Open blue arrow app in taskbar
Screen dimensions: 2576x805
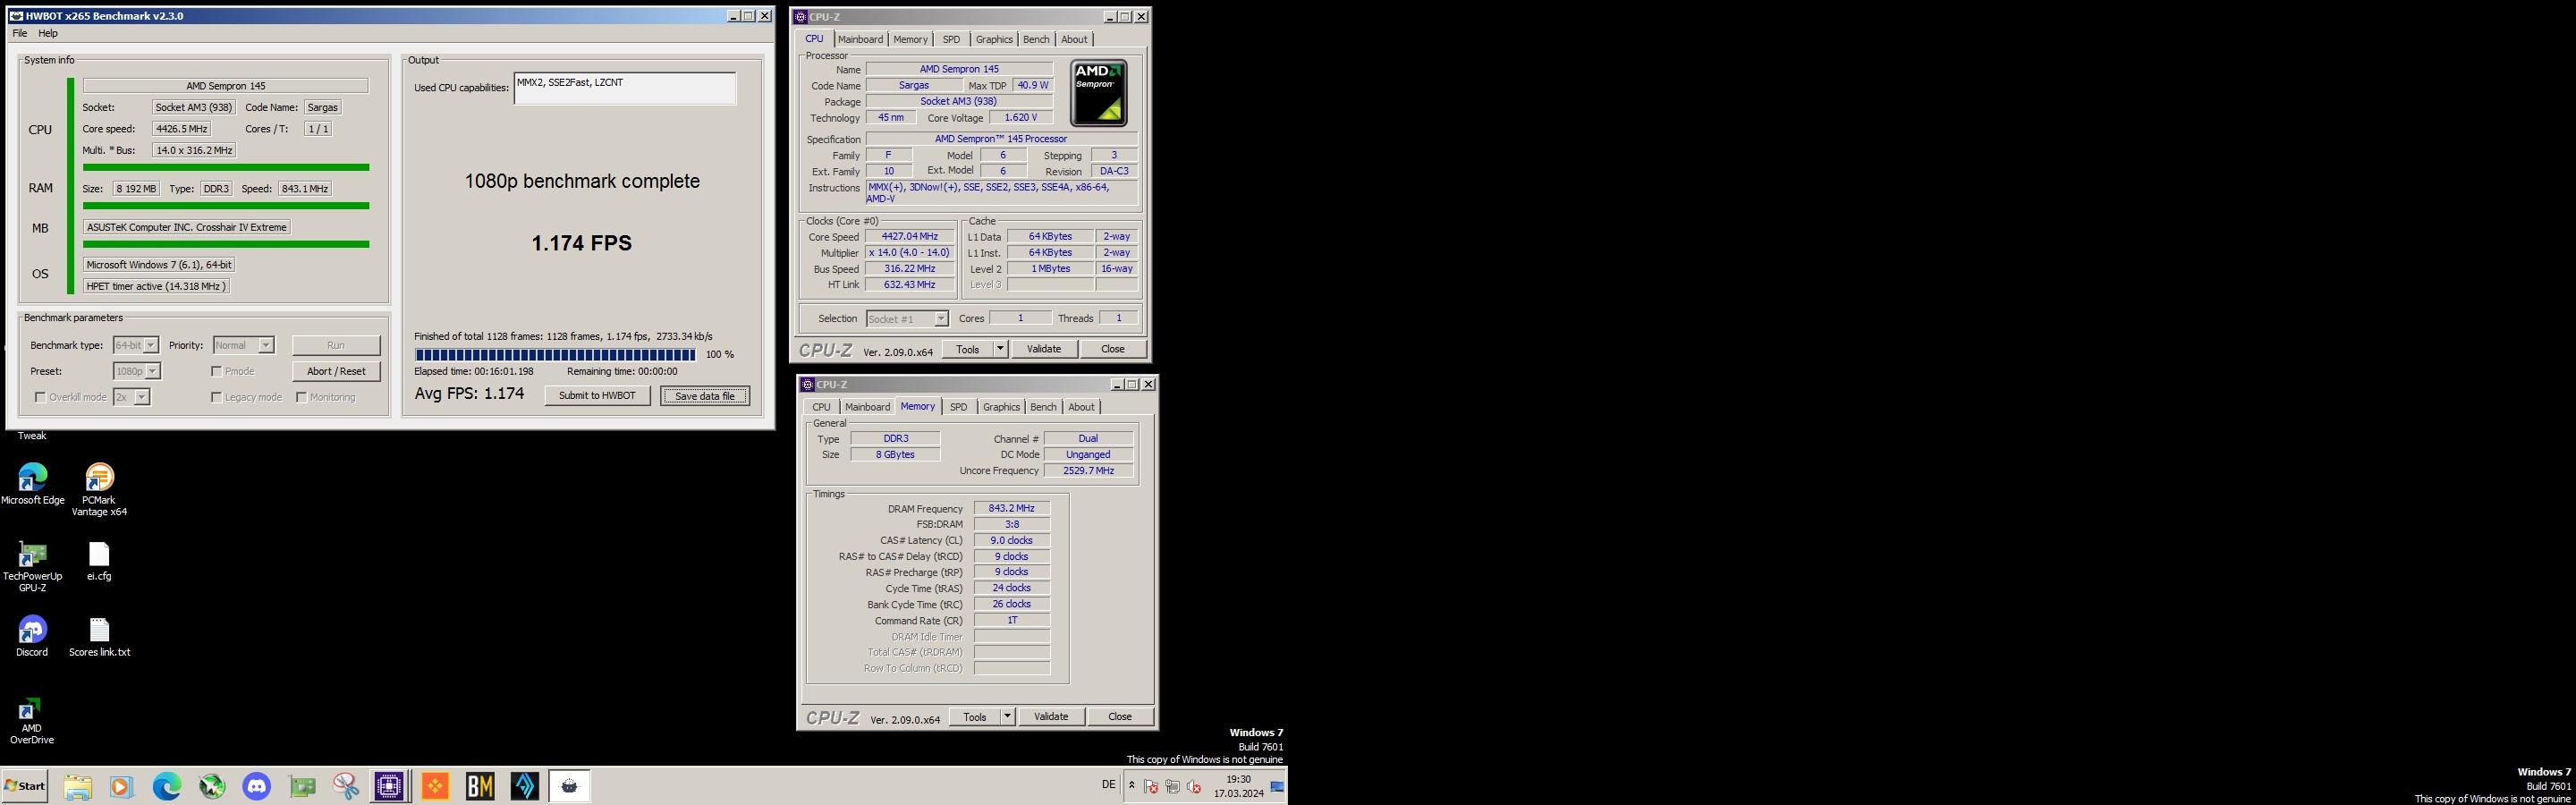(525, 786)
